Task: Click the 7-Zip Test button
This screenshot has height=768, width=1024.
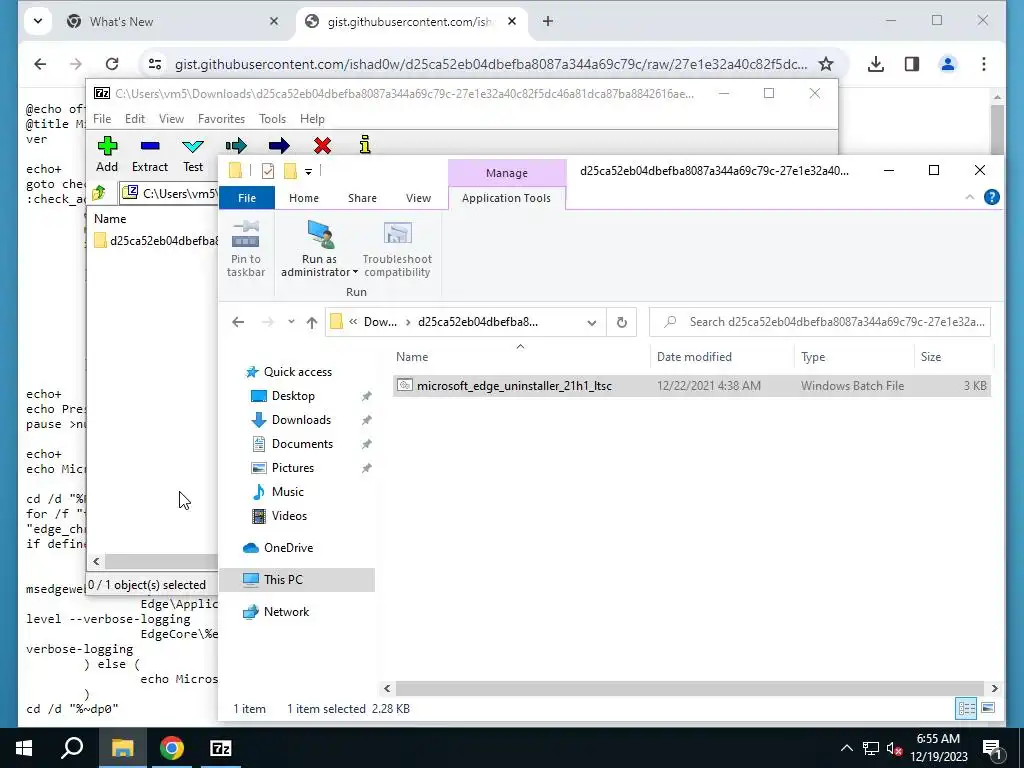Action: pyautogui.click(x=193, y=155)
